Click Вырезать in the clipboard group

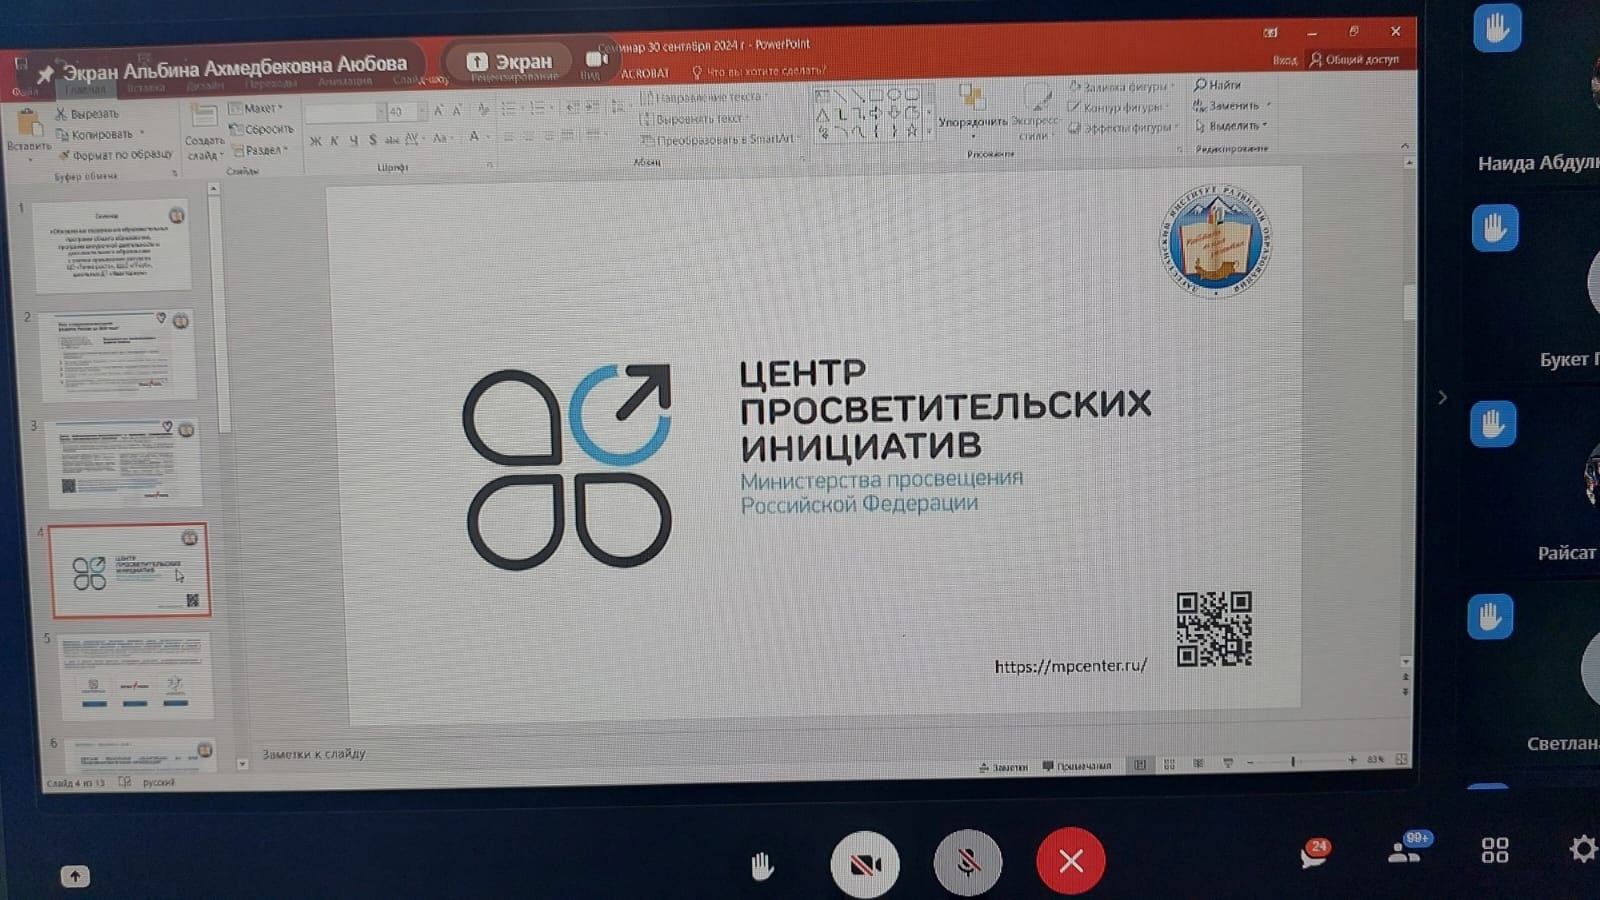(88, 114)
